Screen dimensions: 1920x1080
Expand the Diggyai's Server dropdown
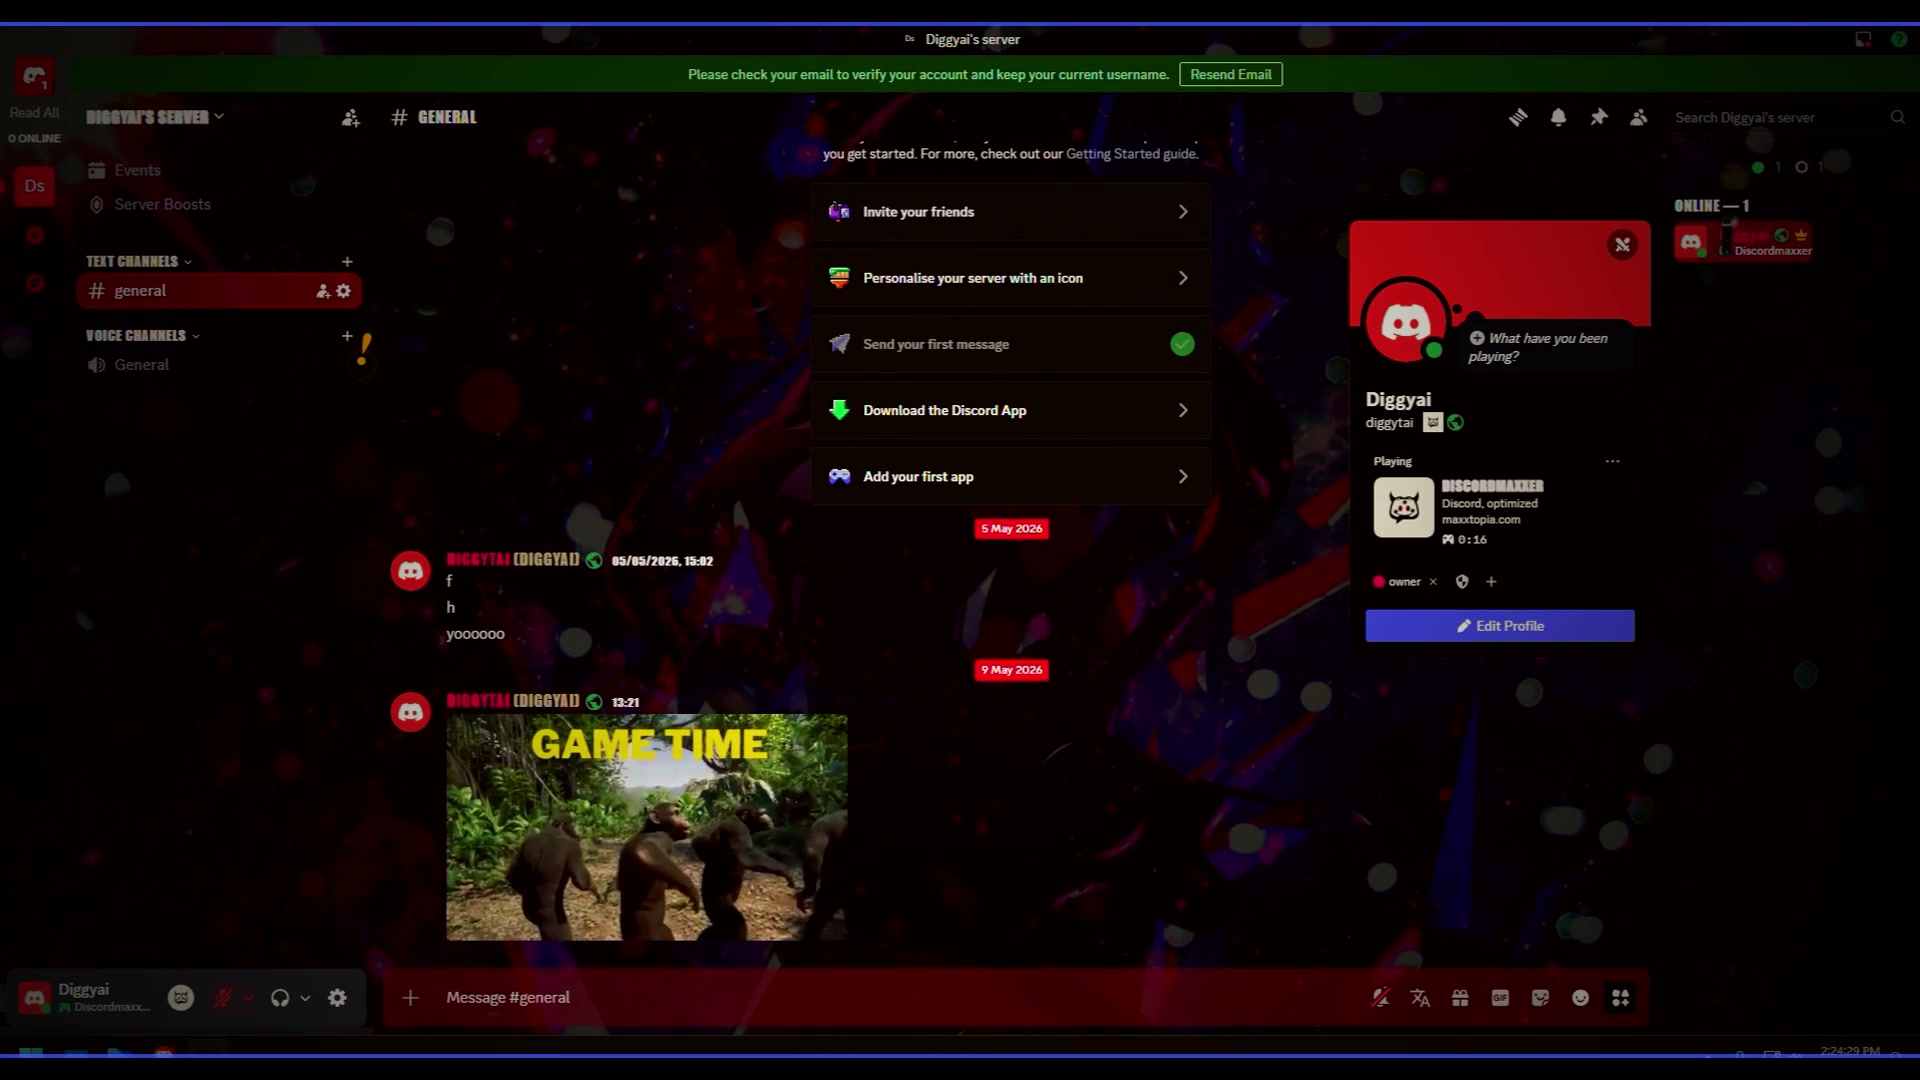click(155, 118)
